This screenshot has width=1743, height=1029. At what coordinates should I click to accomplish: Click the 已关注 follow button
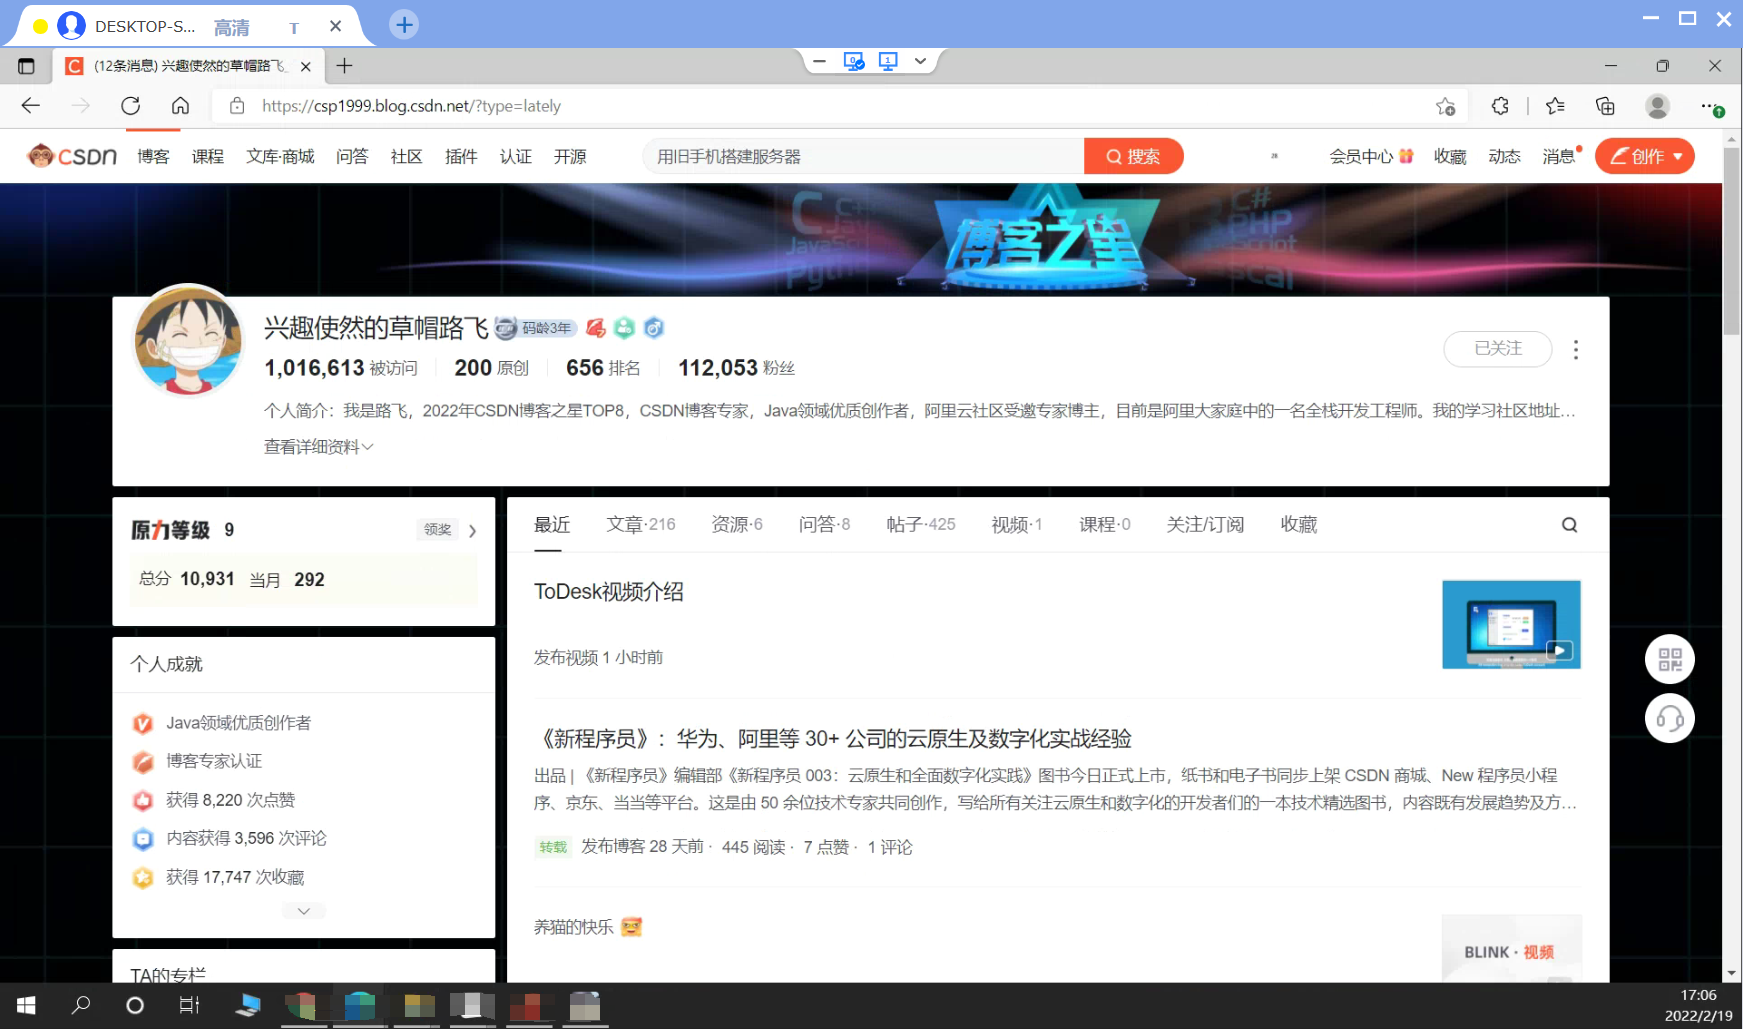[x=1498, y=348]
